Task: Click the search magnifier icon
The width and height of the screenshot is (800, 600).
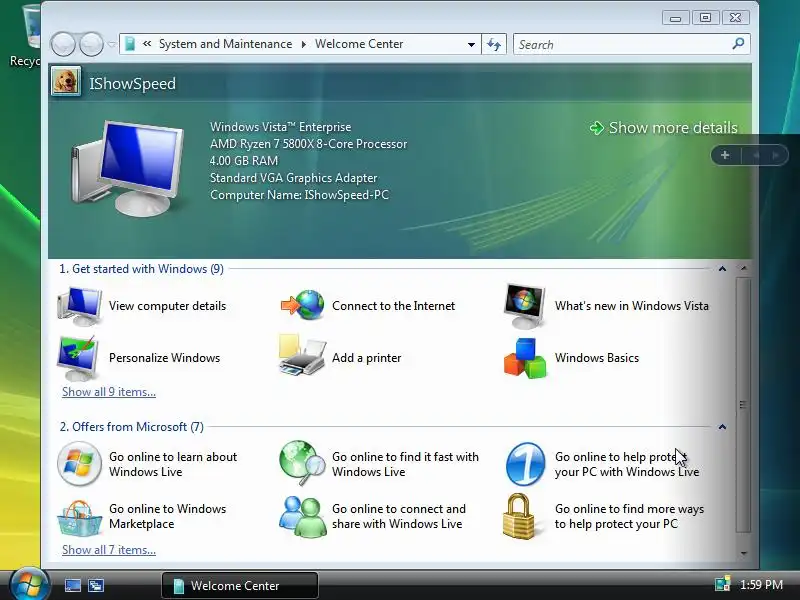Action: [x=738, y=44]
